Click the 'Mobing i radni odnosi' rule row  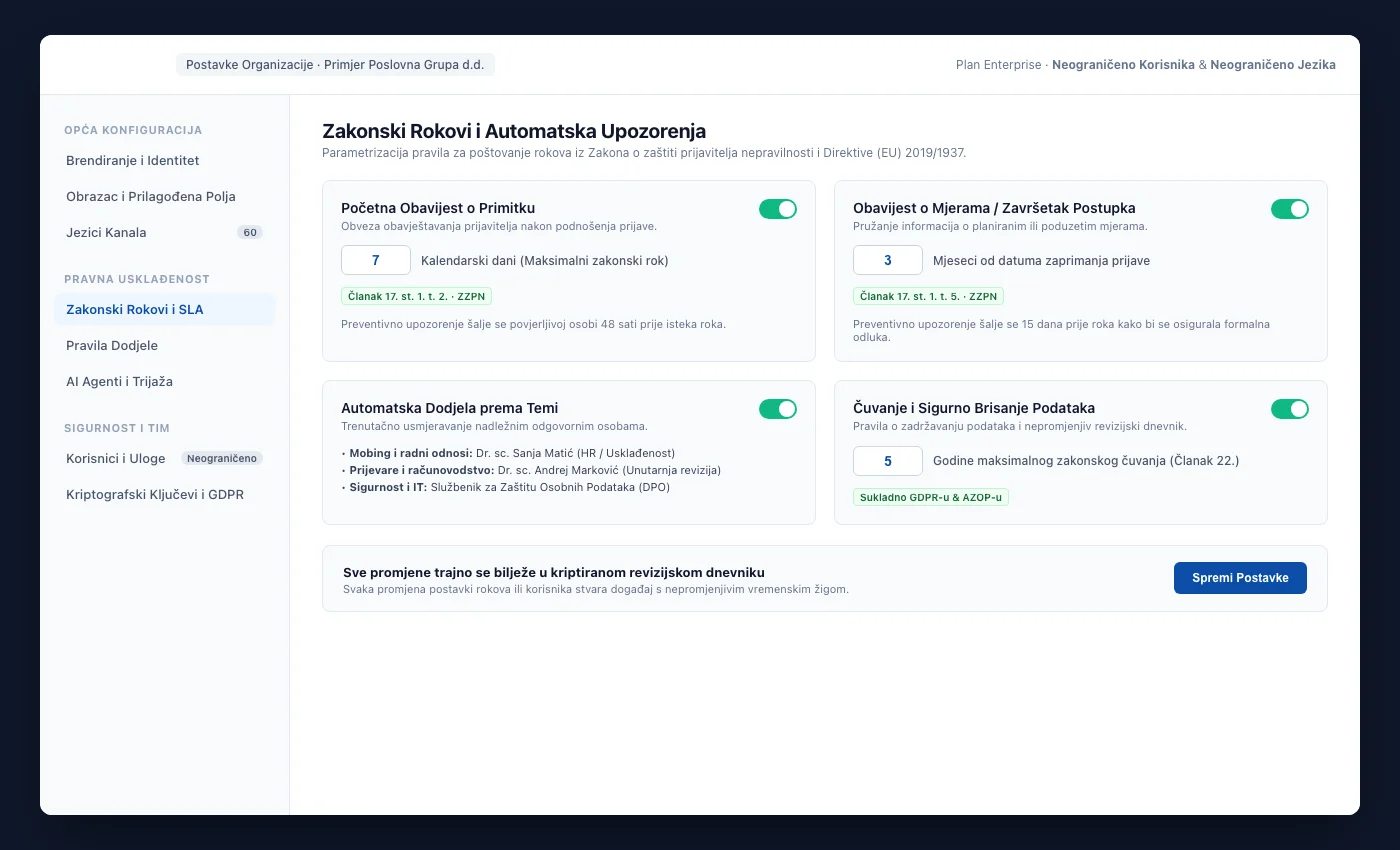point(508,453)
